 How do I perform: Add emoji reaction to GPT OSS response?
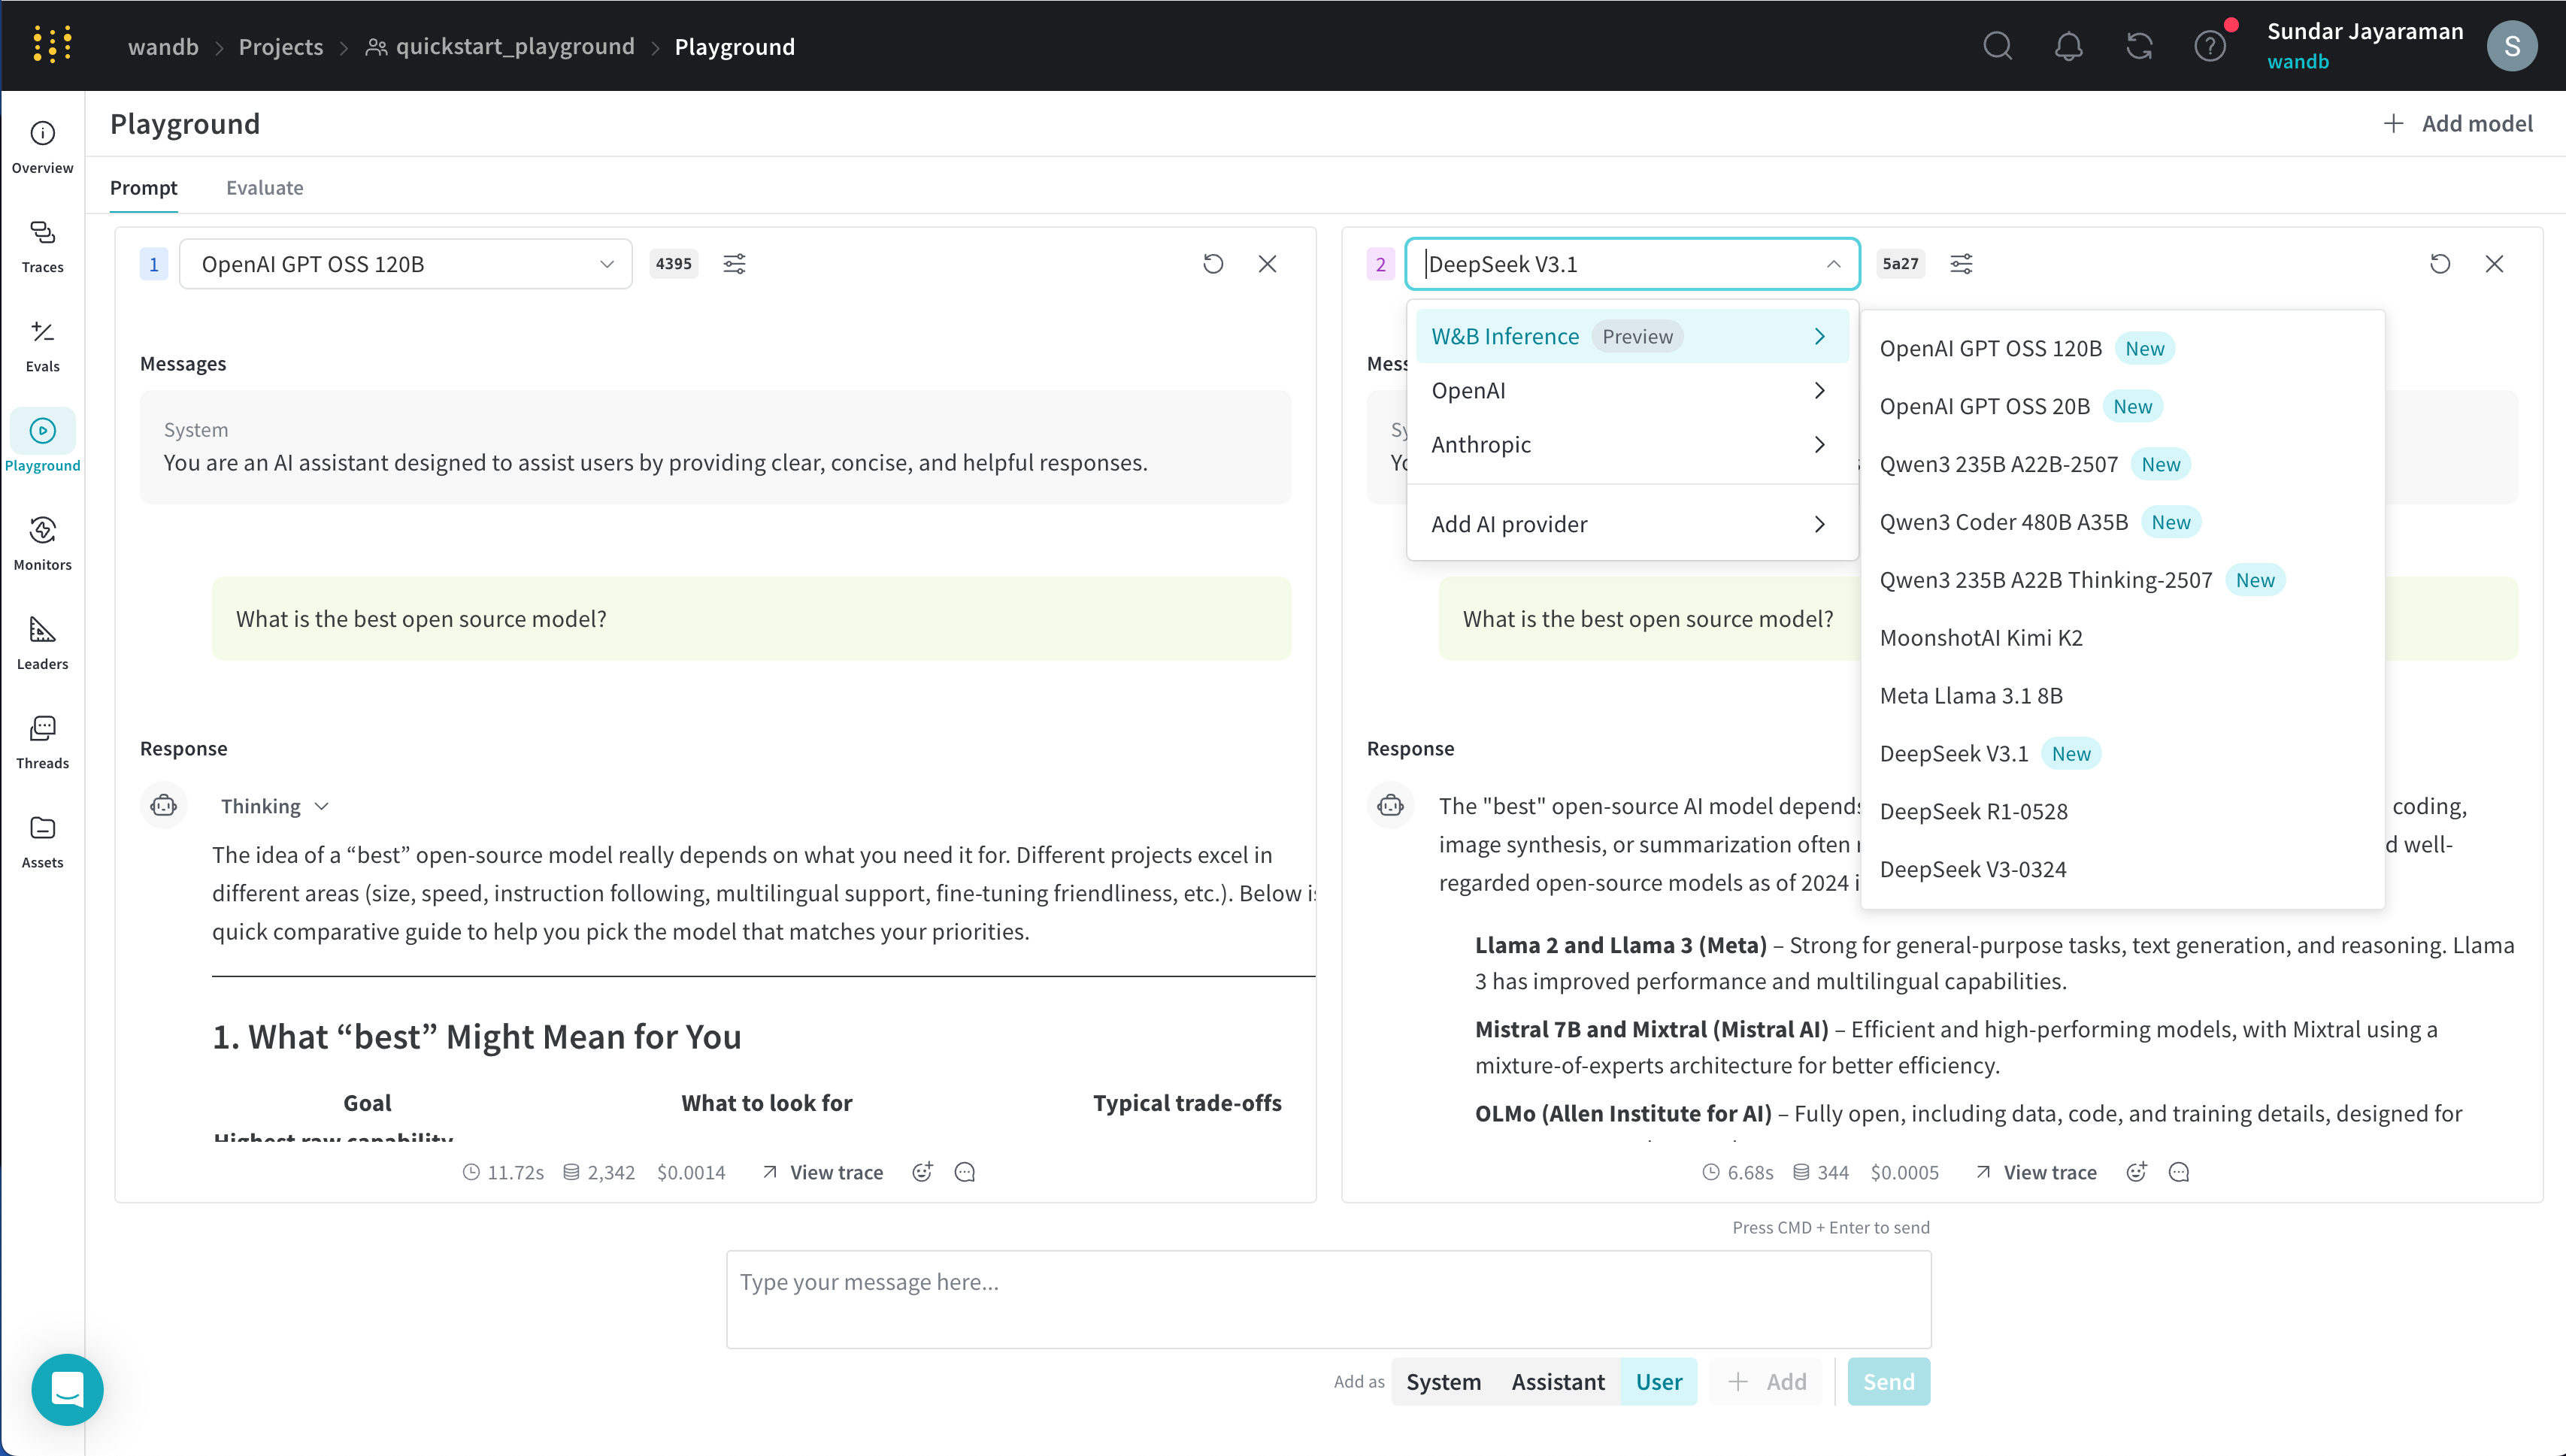[x=922, y=1172]
